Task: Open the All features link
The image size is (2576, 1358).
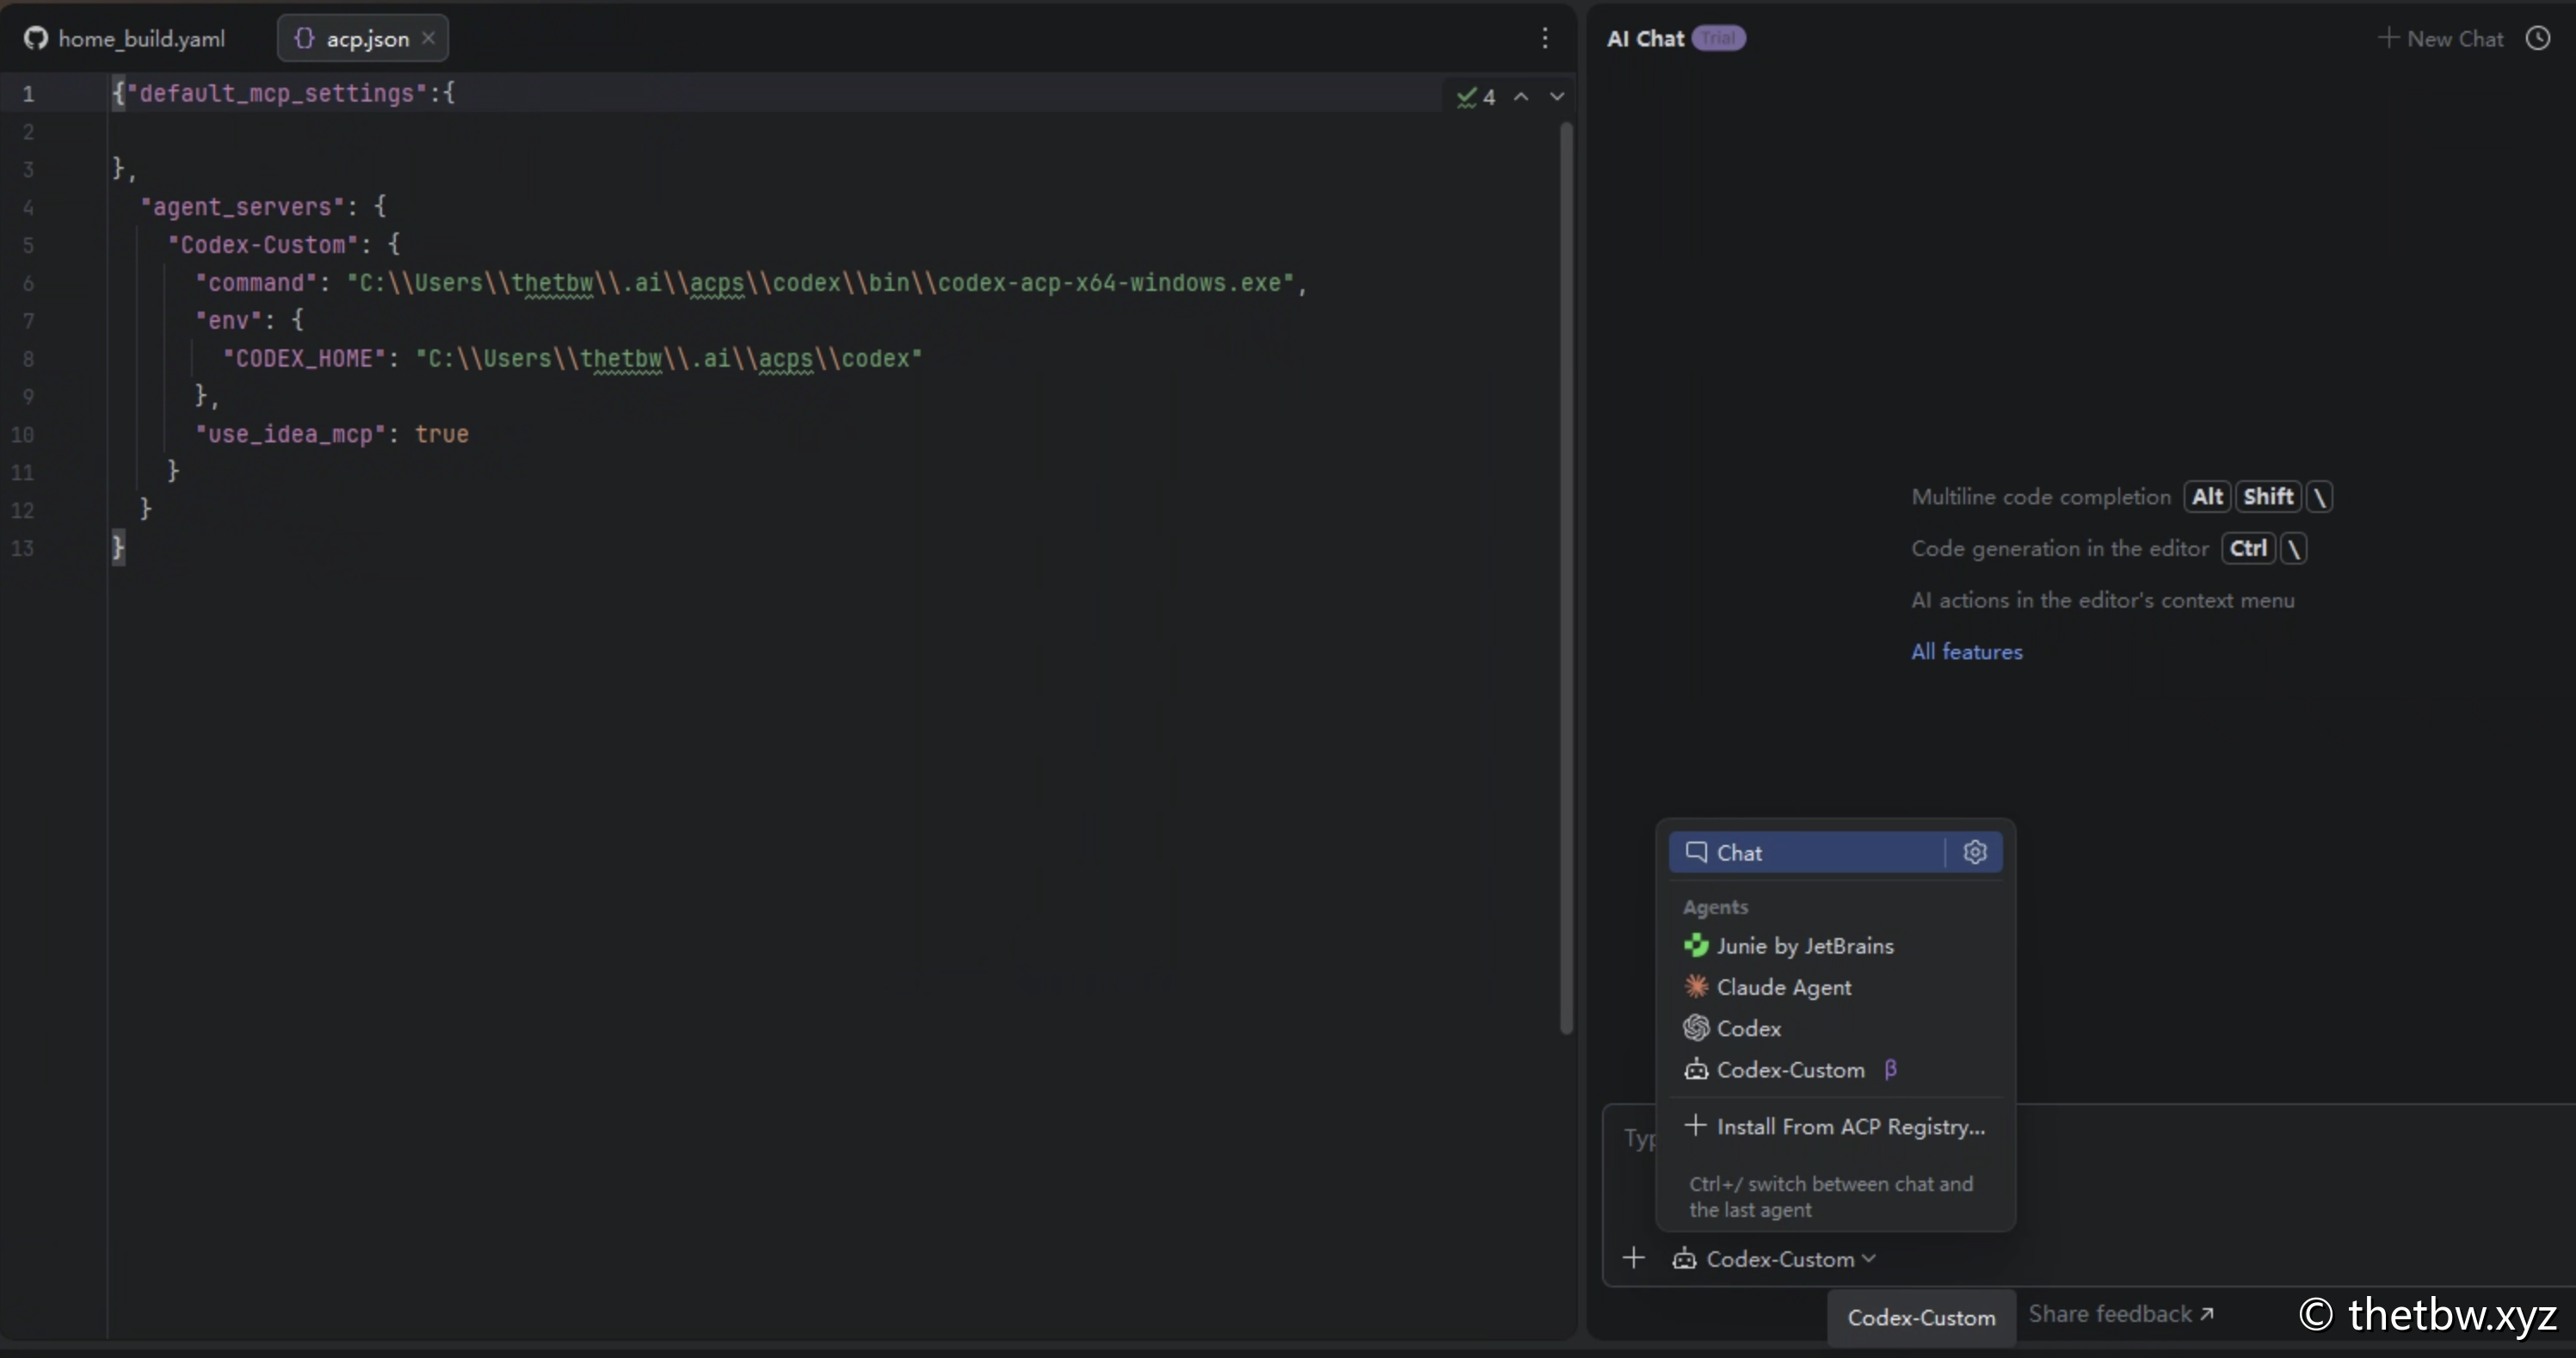Action: click(1966, 652)
